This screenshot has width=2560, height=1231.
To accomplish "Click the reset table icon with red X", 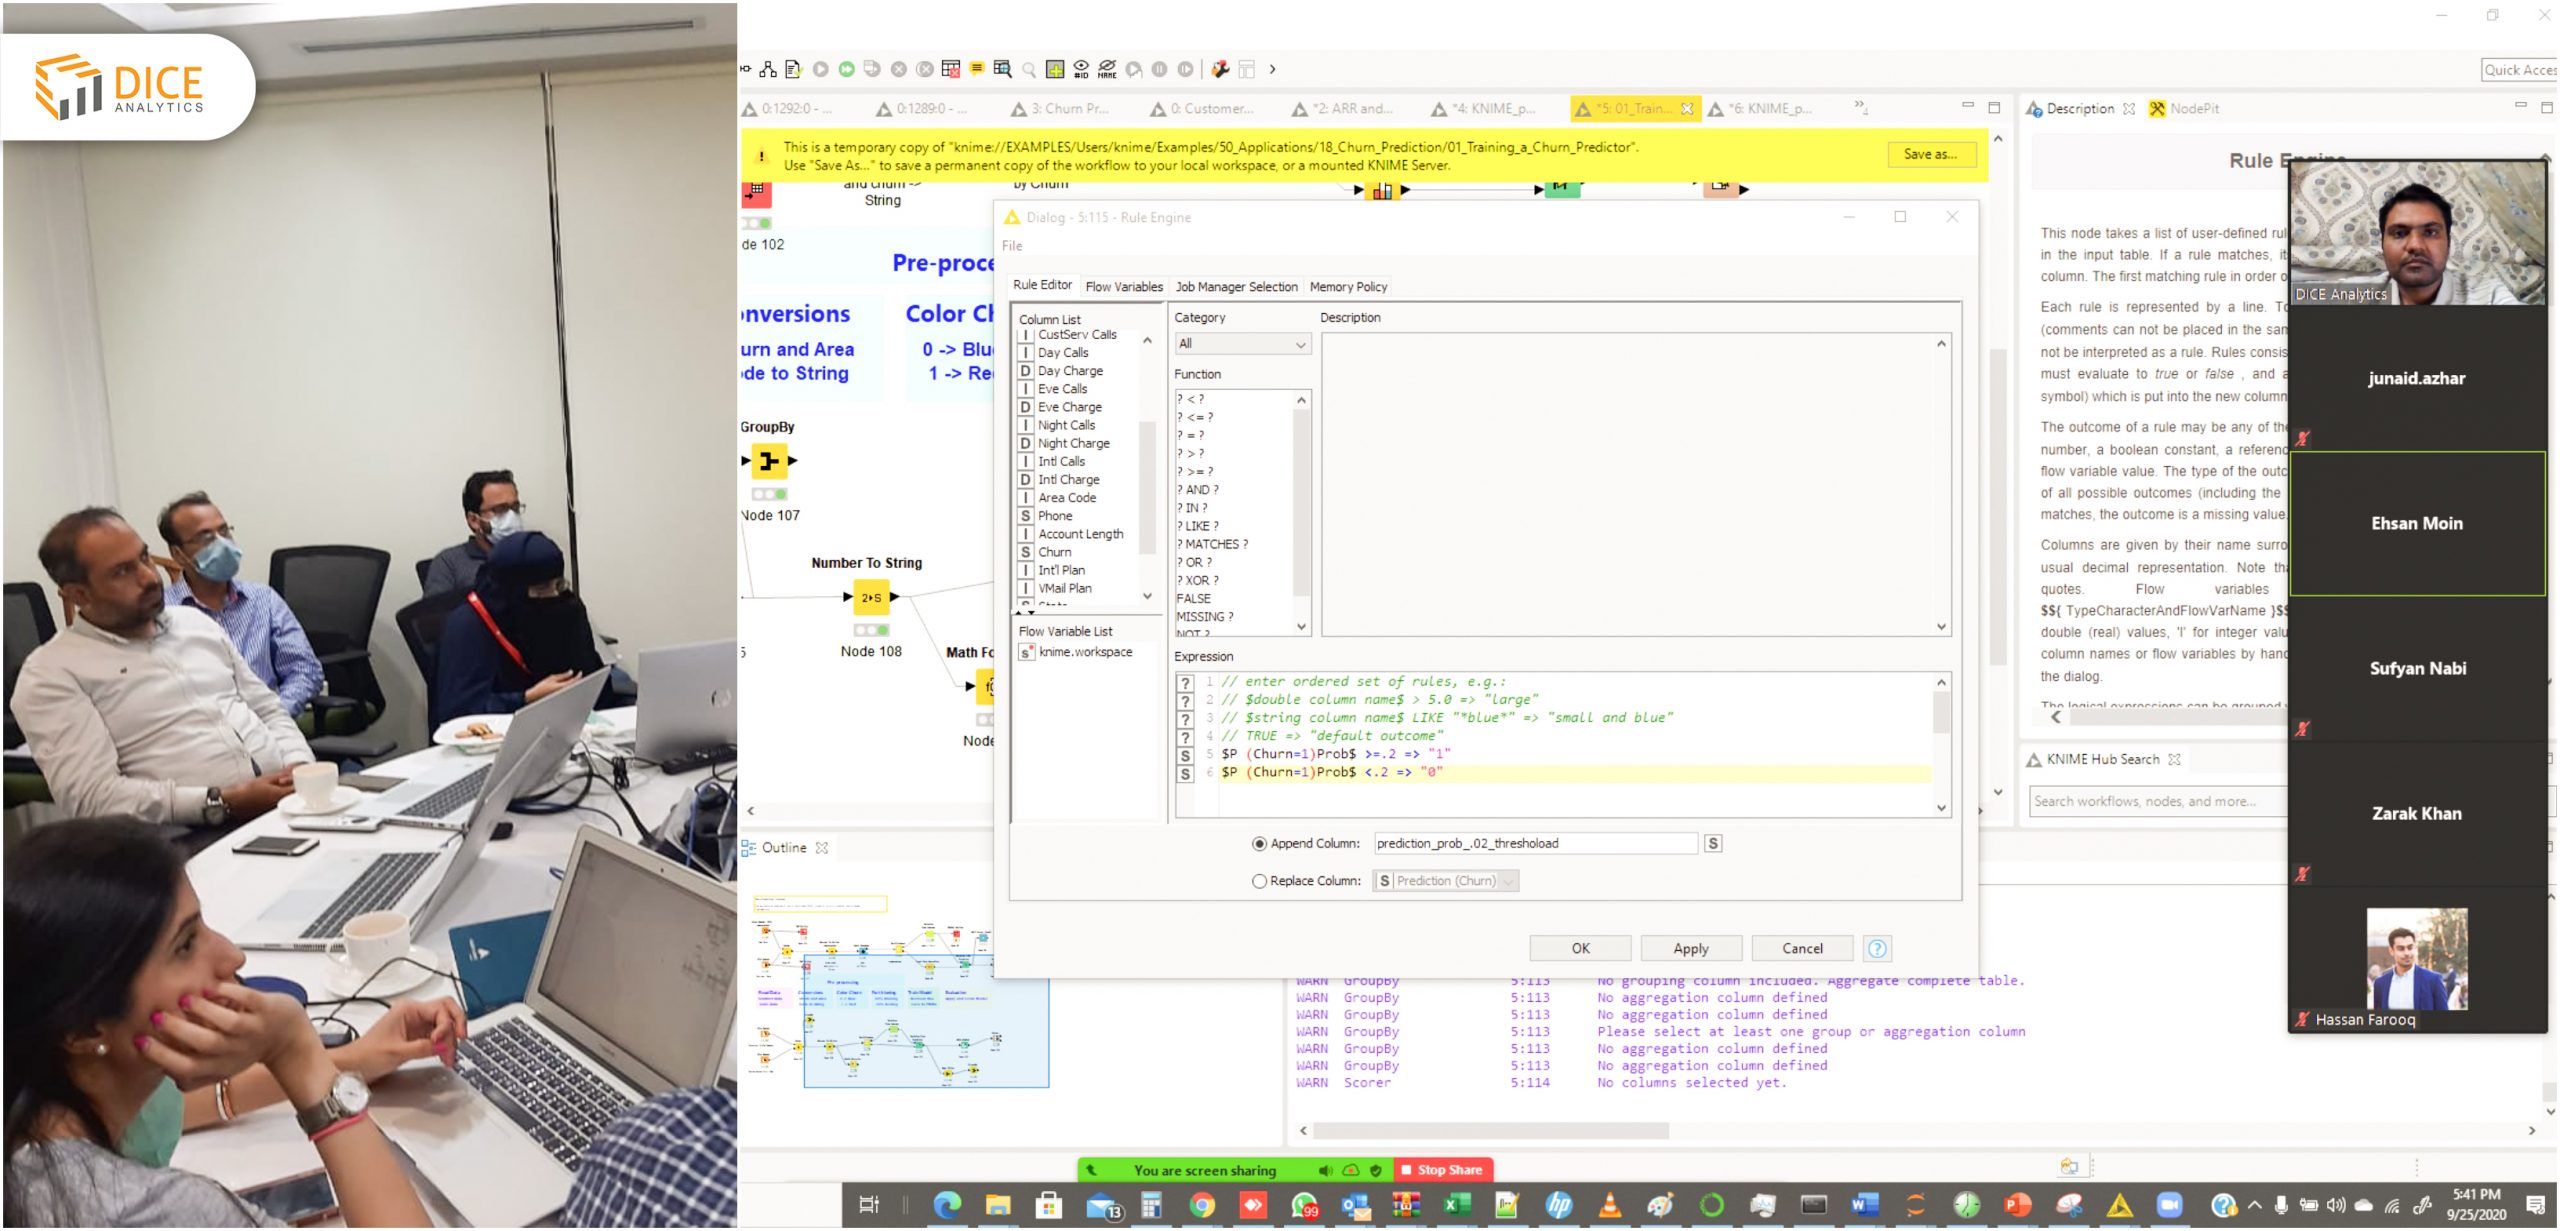I will [x=951, y=69].
